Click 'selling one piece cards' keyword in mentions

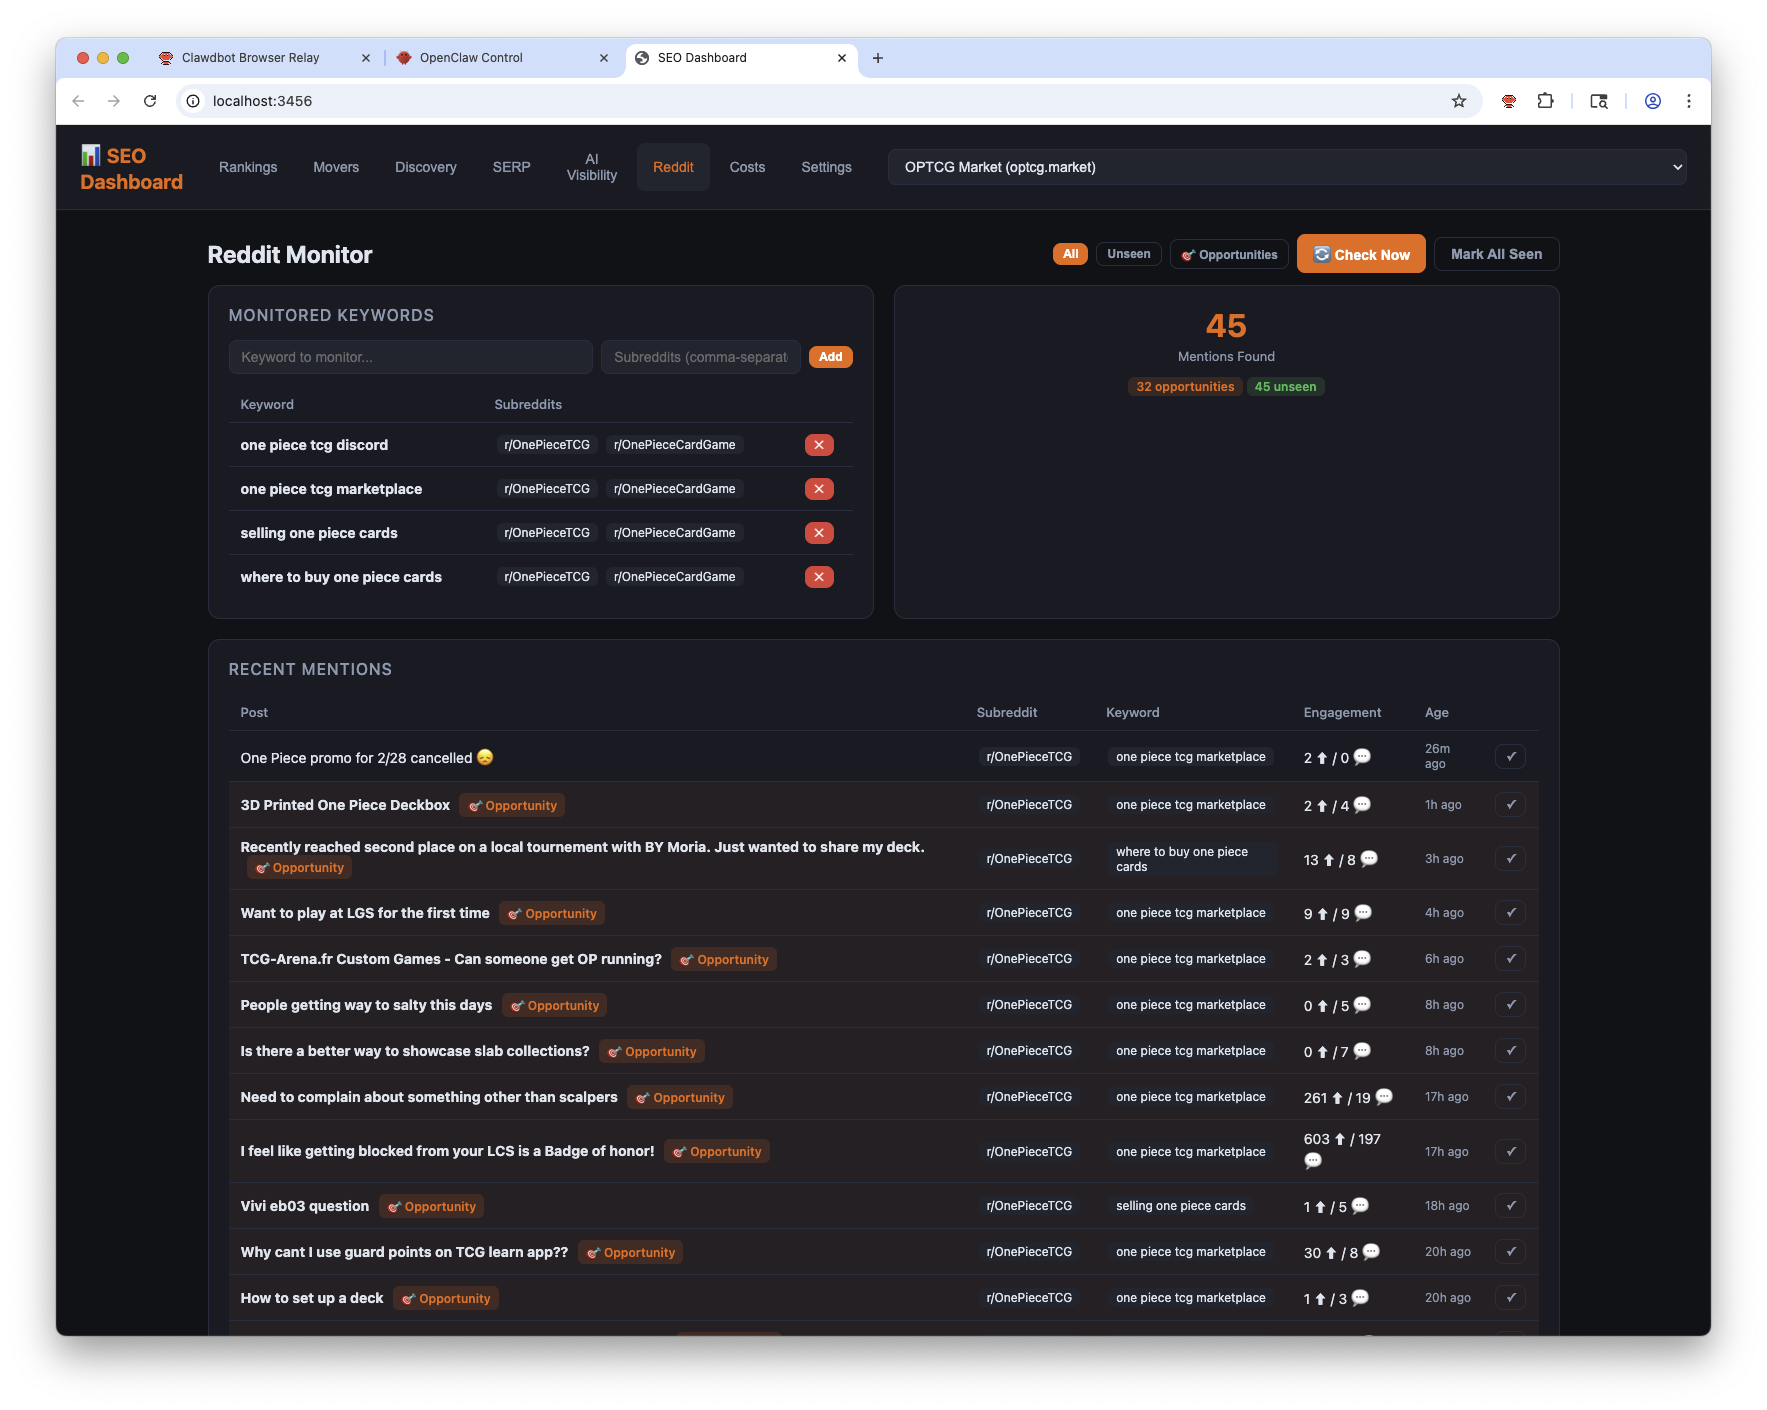pyautogui.click(x=1181, y=1206)
